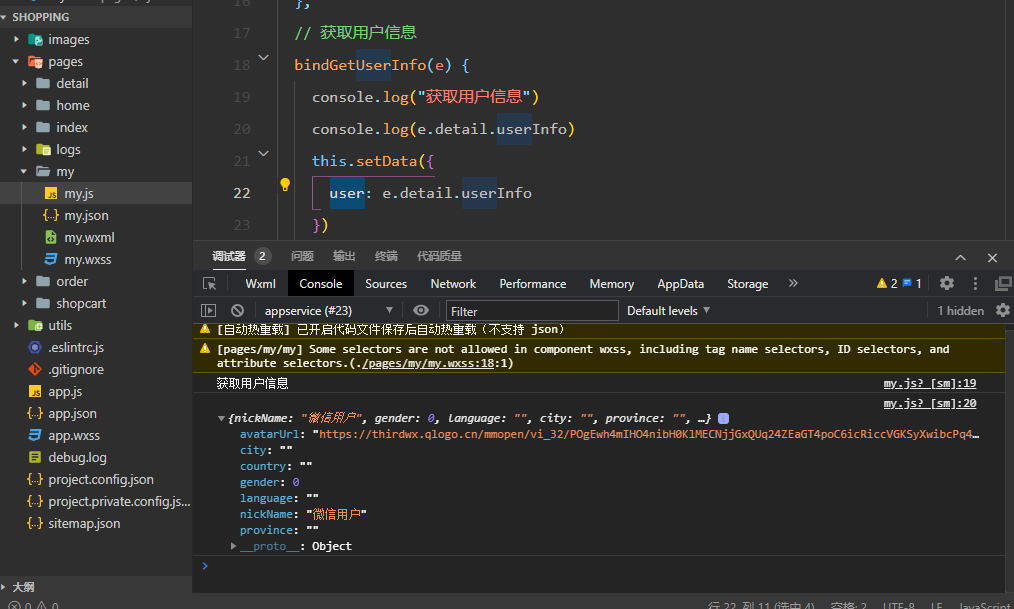1014x609 pixels.
Task: Click the lightbulb quick fix icon
Action: click(285, 185)
